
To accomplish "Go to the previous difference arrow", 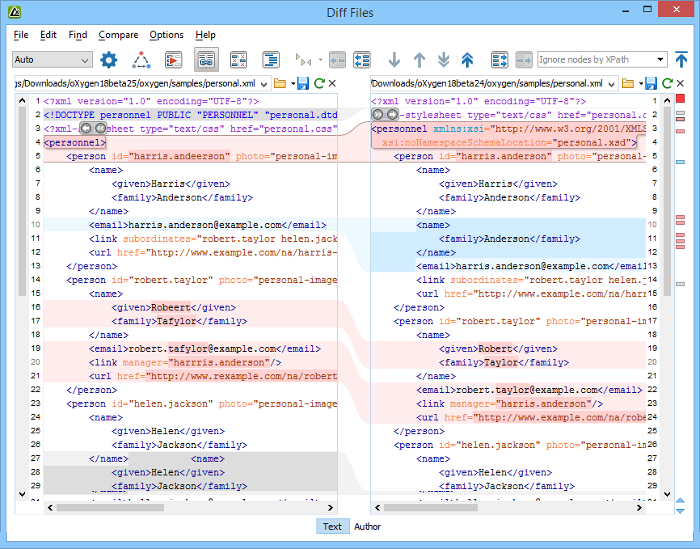I will [x=419, y=60].
